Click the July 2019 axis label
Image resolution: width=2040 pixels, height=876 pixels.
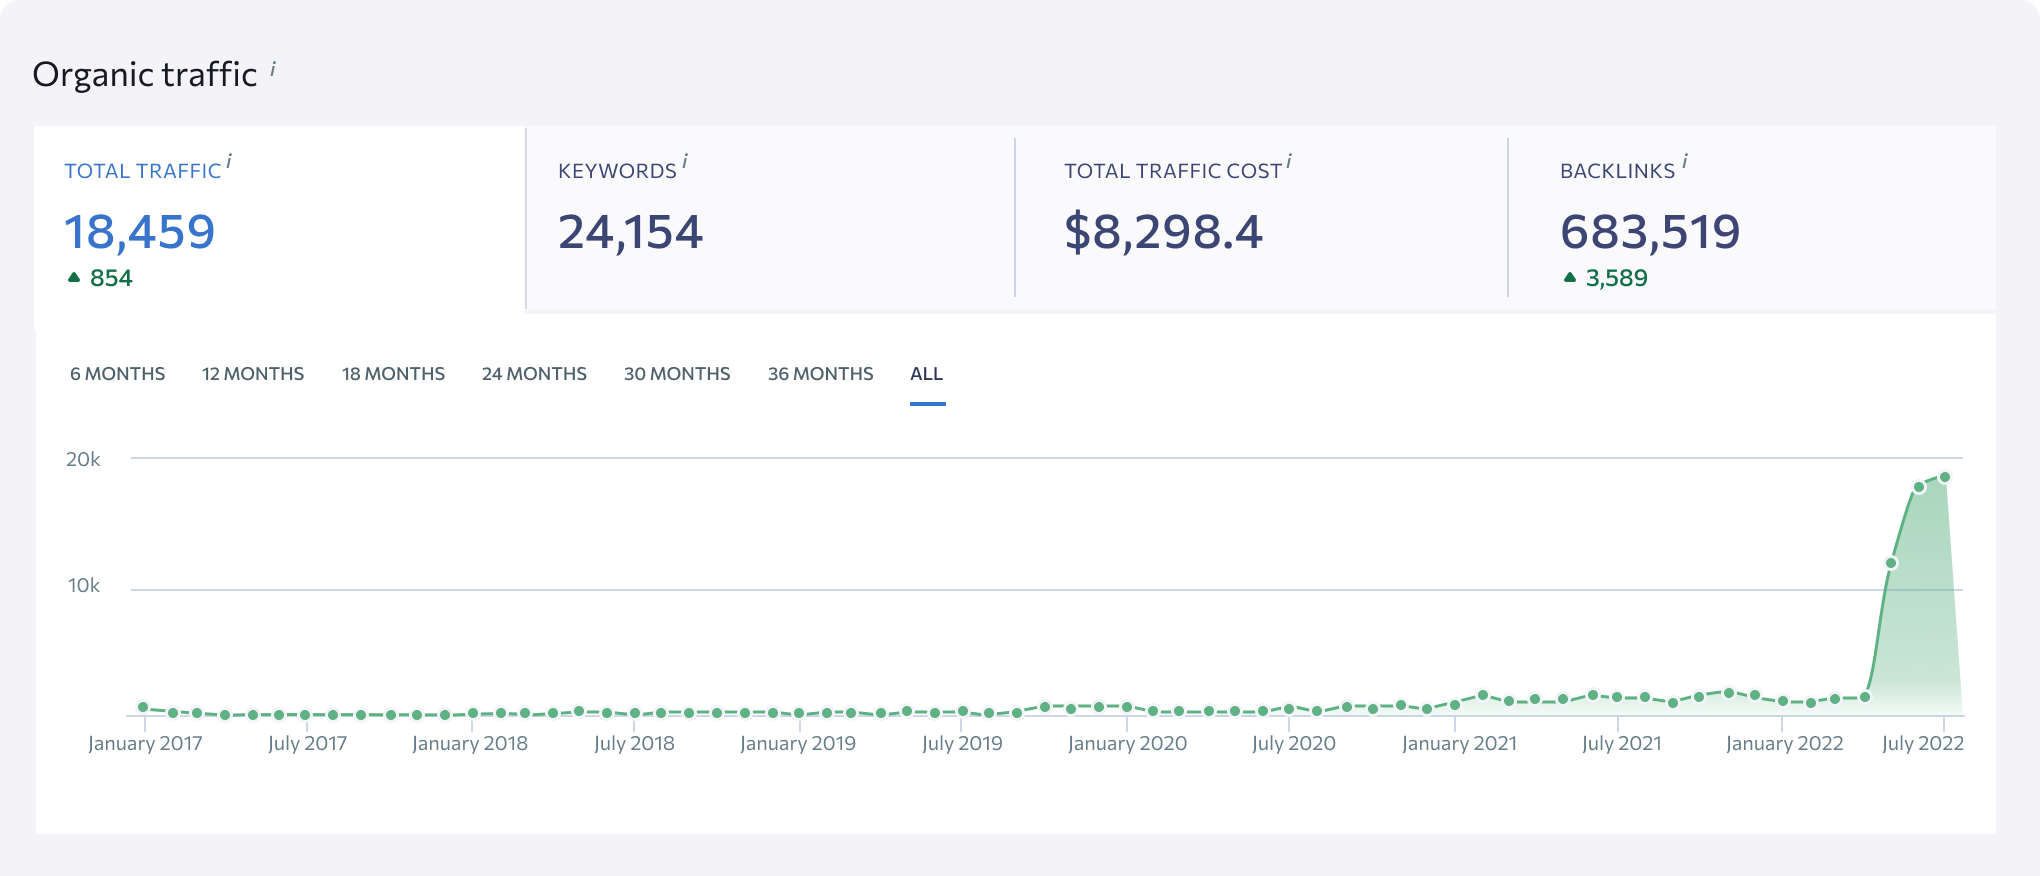click(x=962, y=744)
